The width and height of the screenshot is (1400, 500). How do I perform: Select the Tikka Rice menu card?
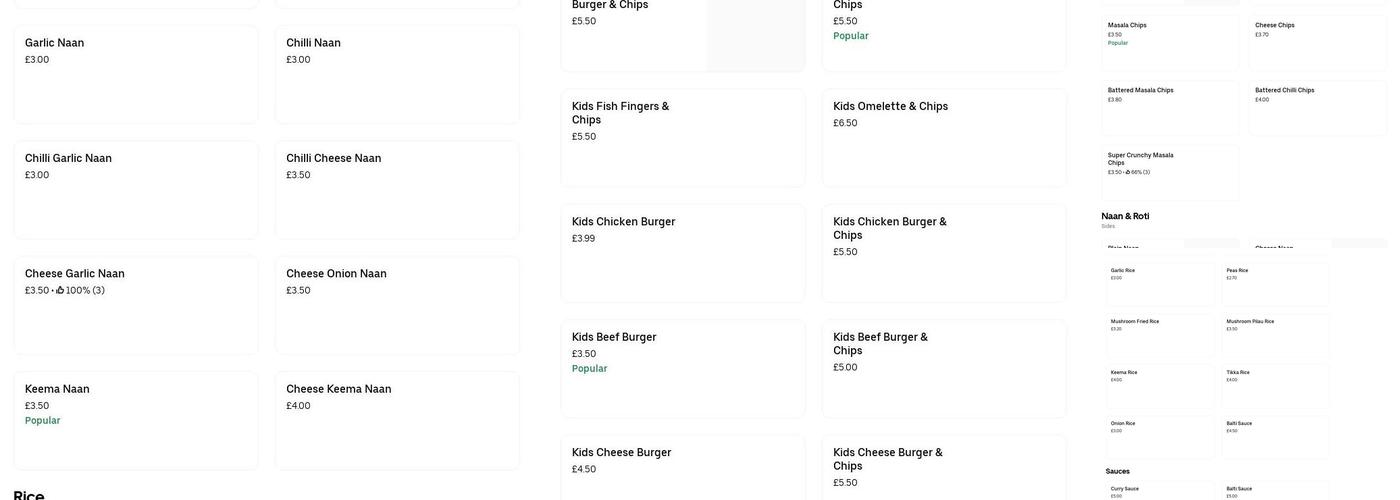1275,388
